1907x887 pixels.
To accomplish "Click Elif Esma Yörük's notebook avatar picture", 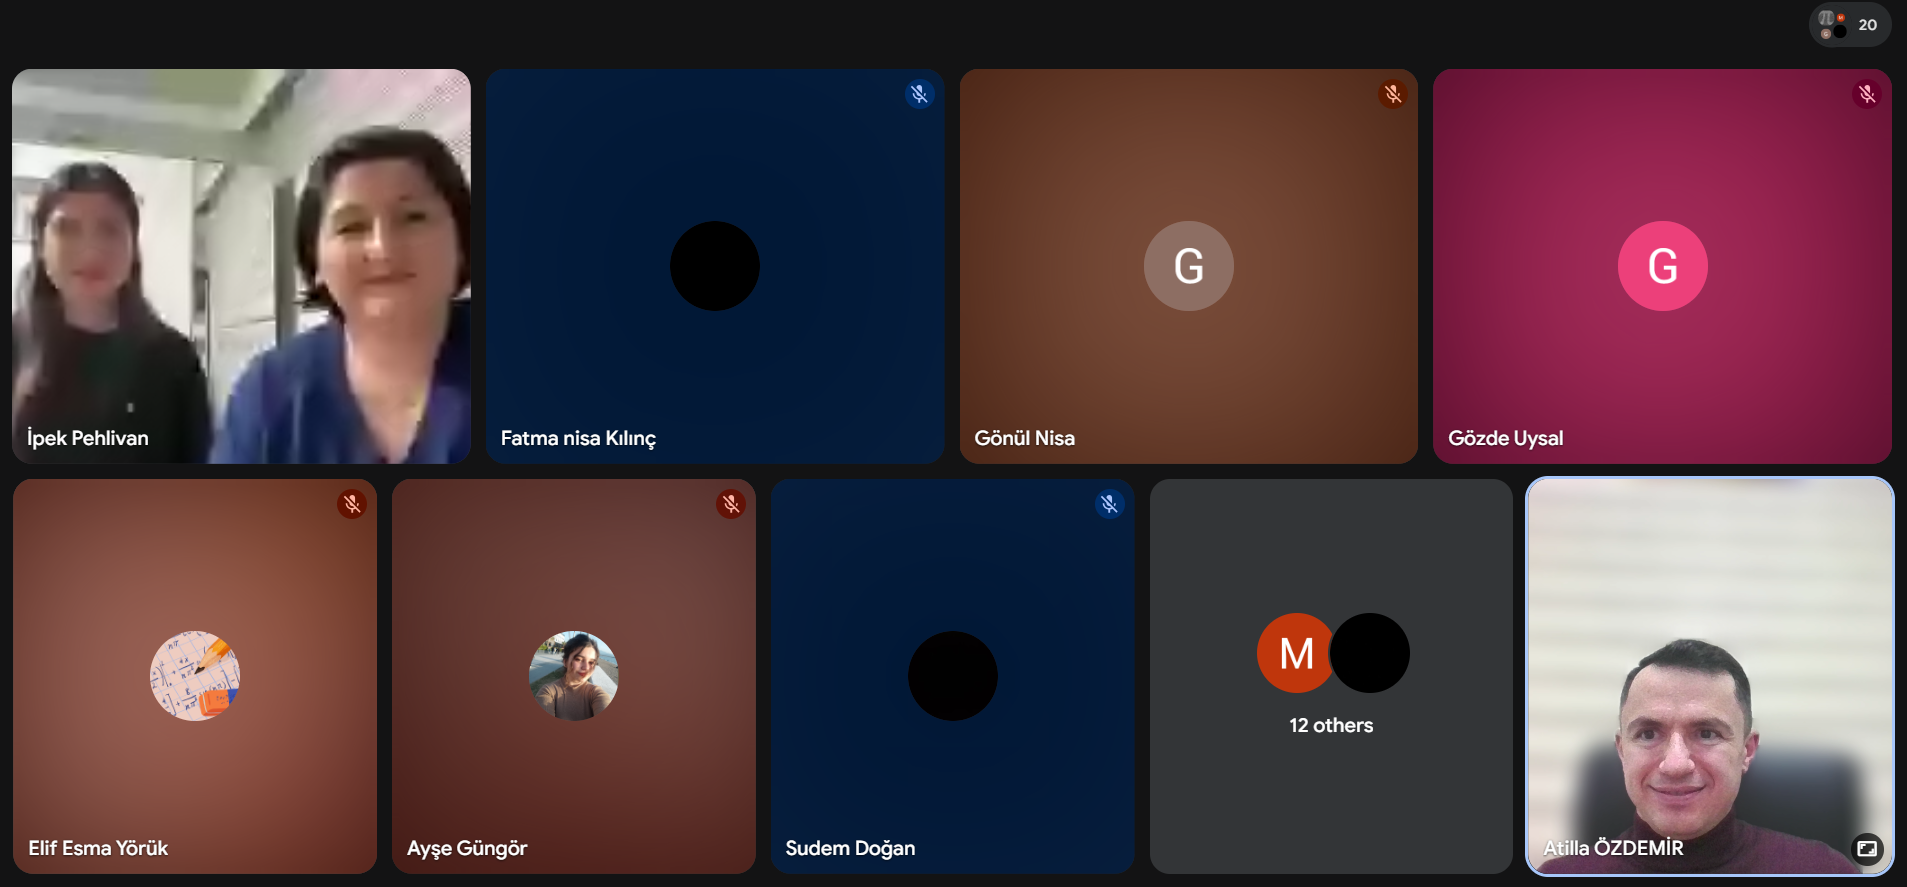I will click(195, 675).
